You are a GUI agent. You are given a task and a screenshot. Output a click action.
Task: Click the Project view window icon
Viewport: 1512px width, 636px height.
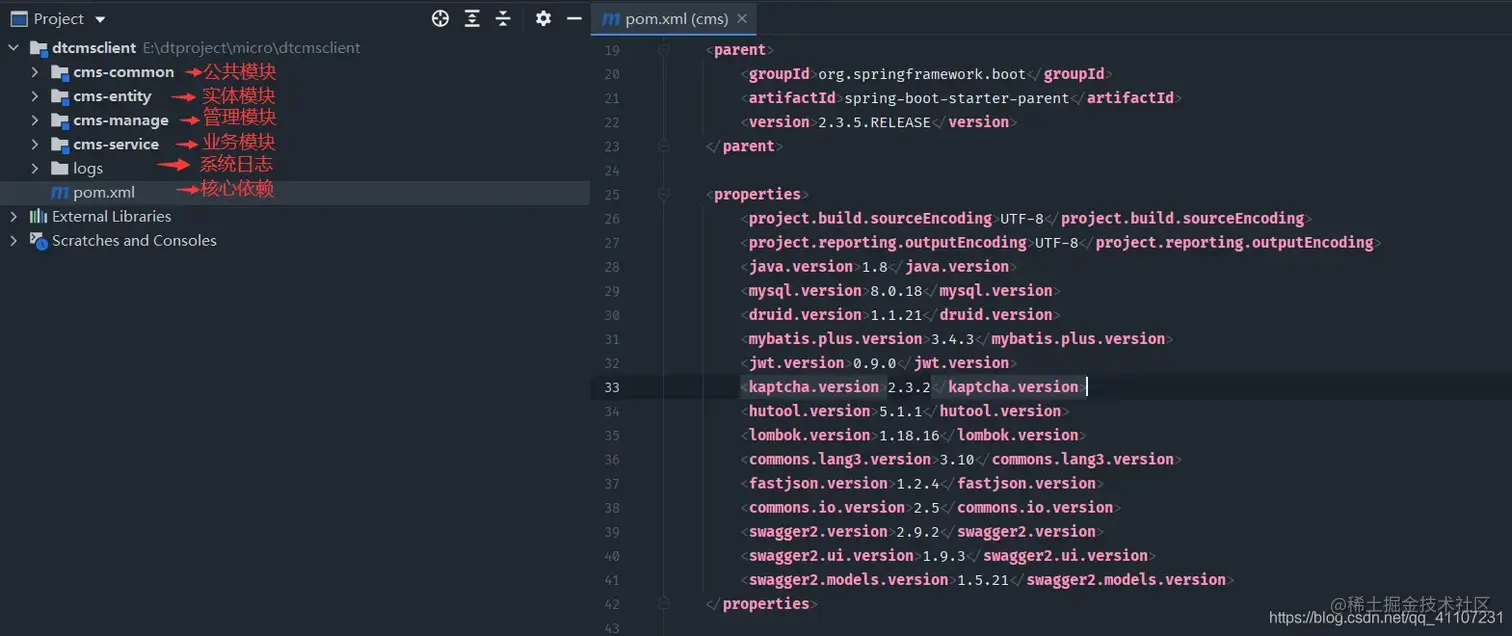[x=18, y=19]
